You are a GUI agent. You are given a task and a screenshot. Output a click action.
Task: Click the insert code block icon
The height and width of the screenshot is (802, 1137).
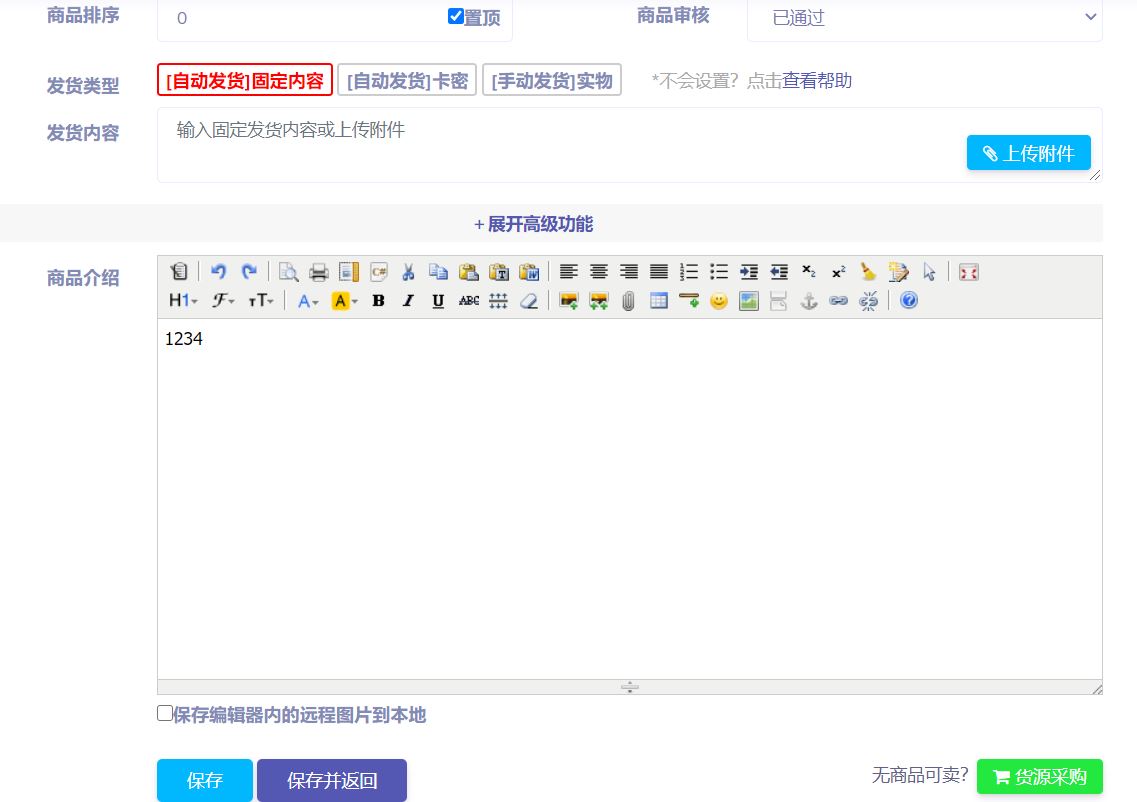(x=379, y=272)
